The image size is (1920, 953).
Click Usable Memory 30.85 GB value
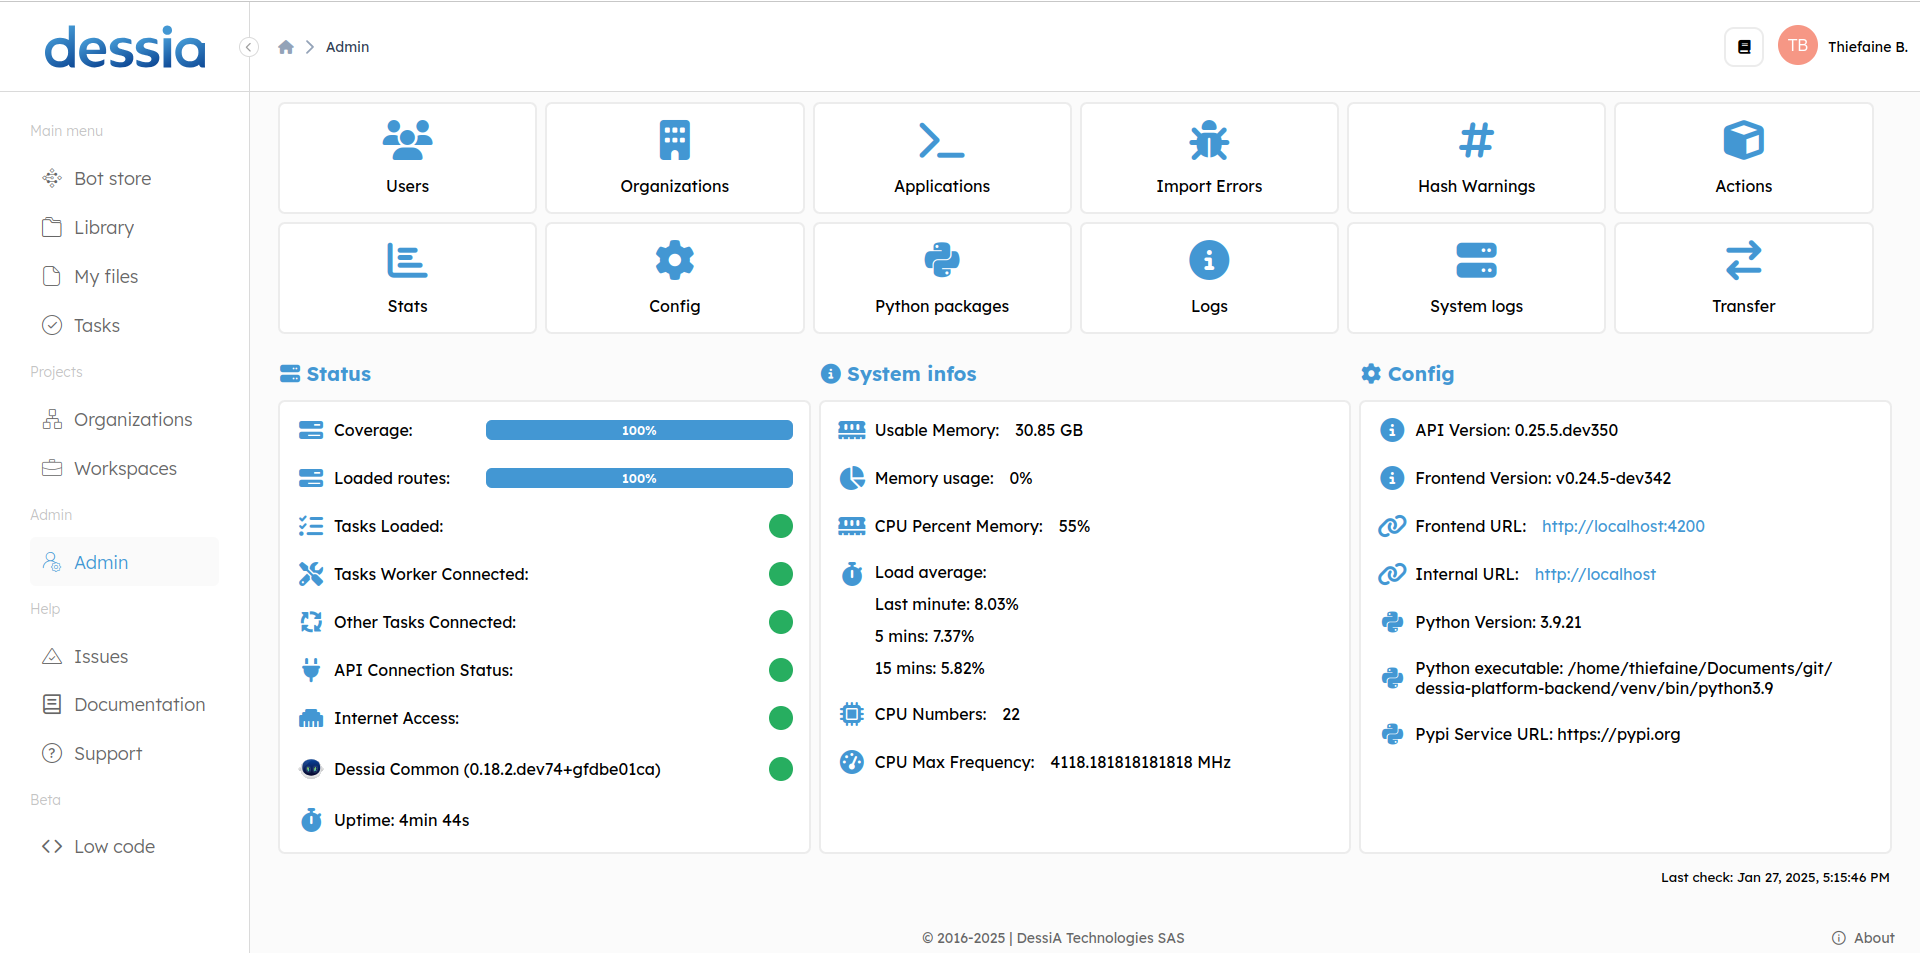coord(1049,430)
